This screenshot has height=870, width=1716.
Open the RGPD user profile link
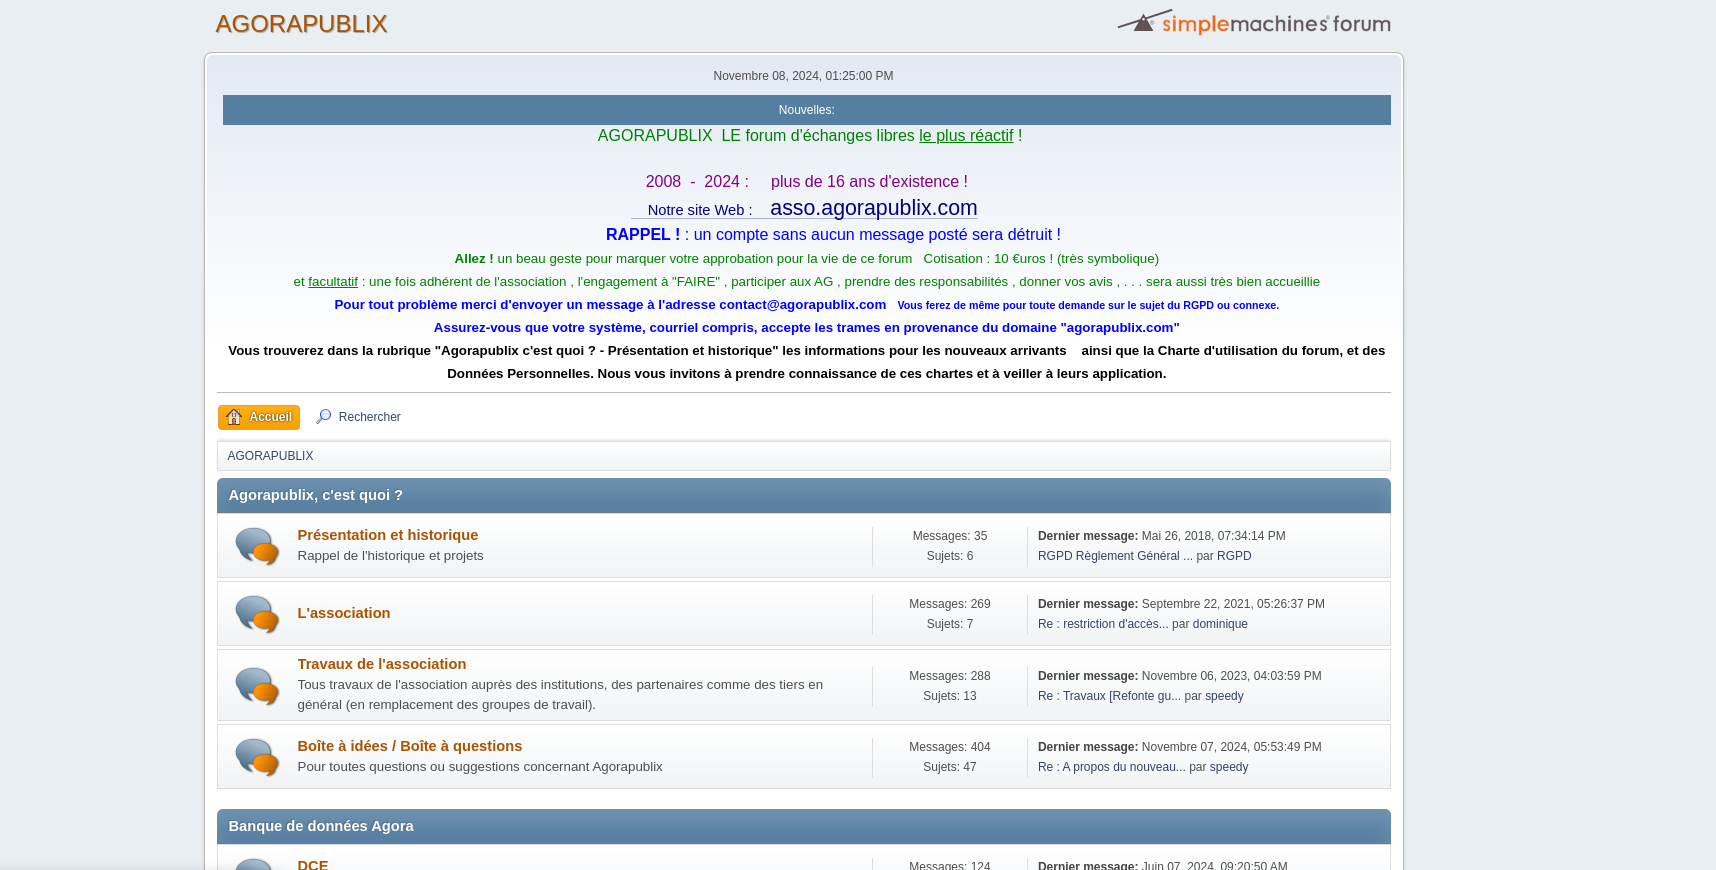(1234, 556)
